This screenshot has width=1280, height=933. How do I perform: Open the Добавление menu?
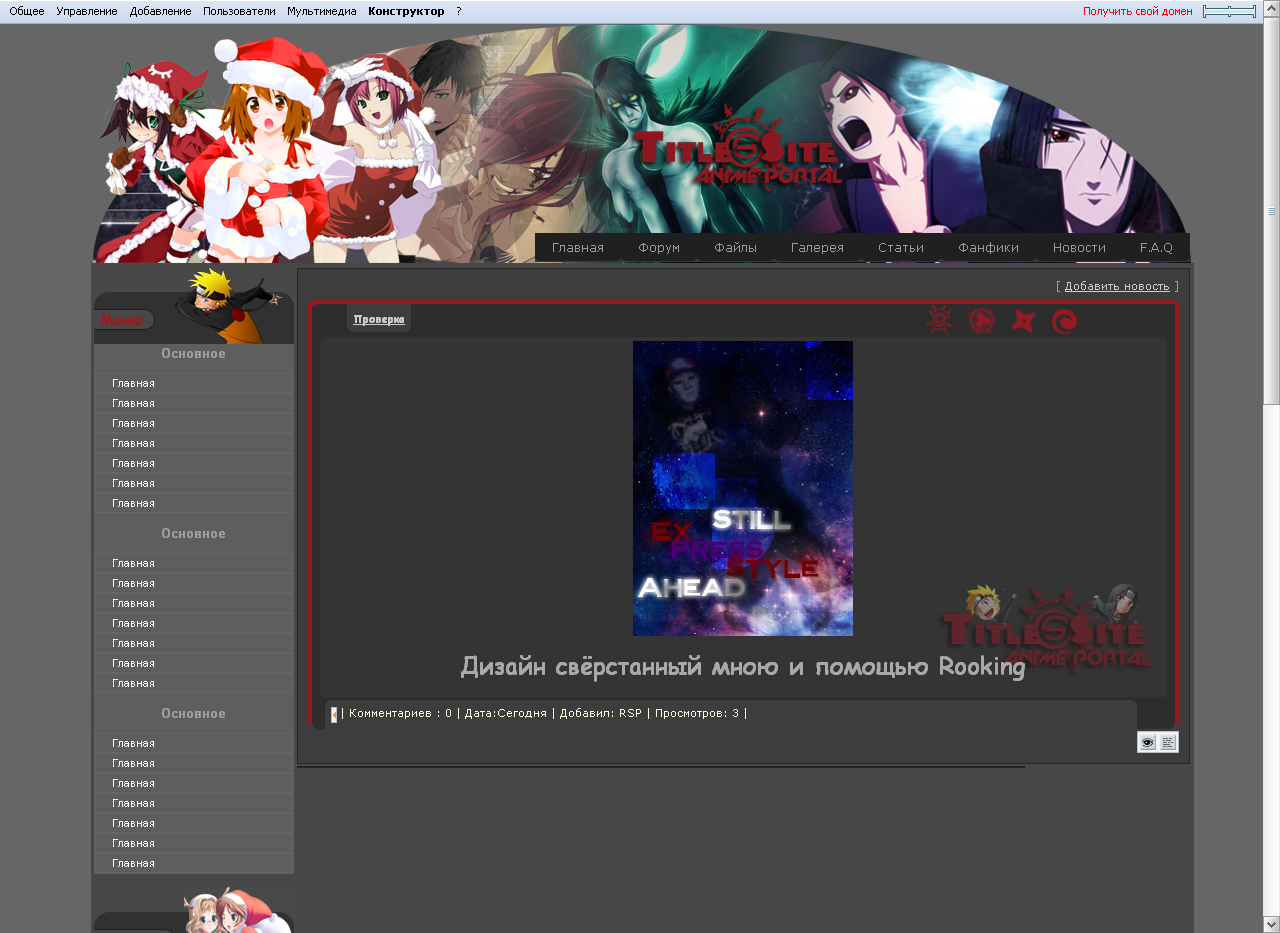coord(160,11)
